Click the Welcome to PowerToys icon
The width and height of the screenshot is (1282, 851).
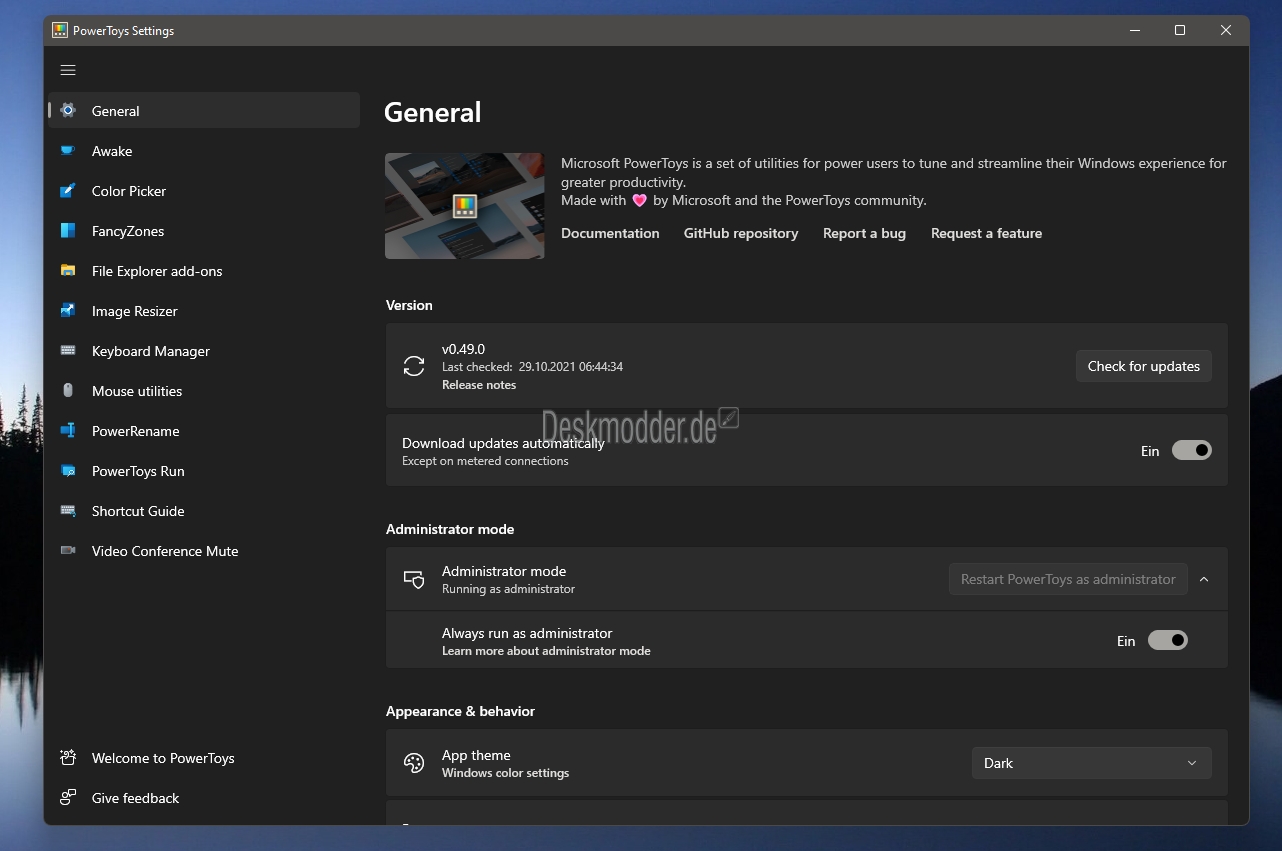(68, 758)
